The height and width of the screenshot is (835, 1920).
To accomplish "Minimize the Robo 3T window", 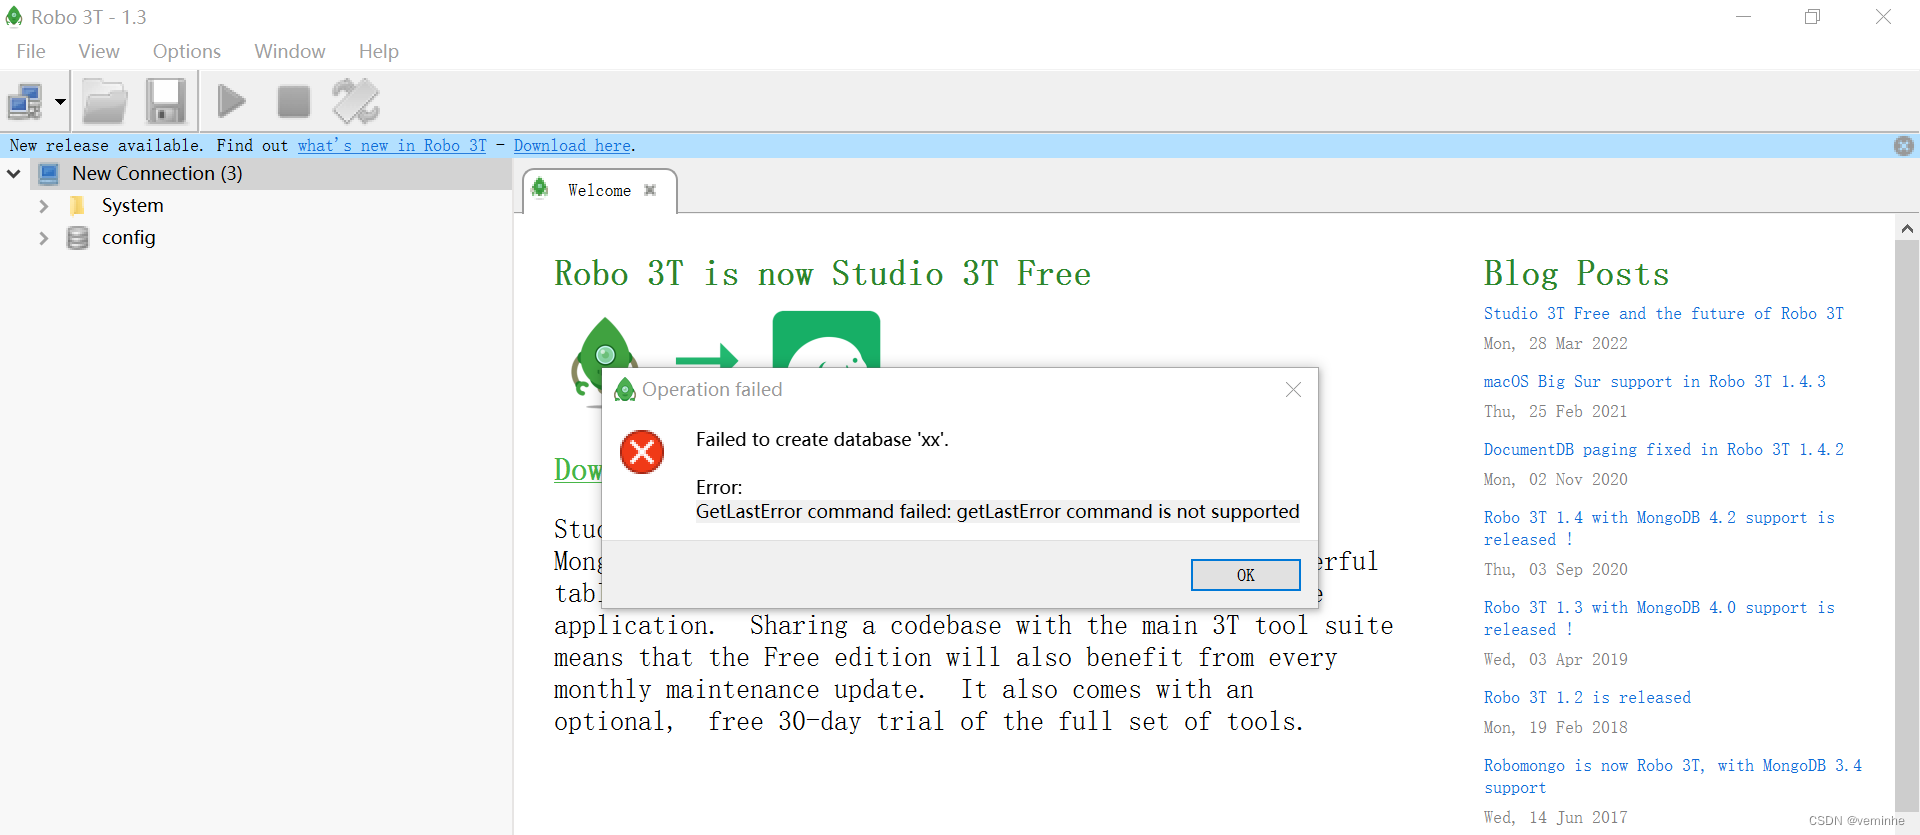I will [x=1743, y=17].
